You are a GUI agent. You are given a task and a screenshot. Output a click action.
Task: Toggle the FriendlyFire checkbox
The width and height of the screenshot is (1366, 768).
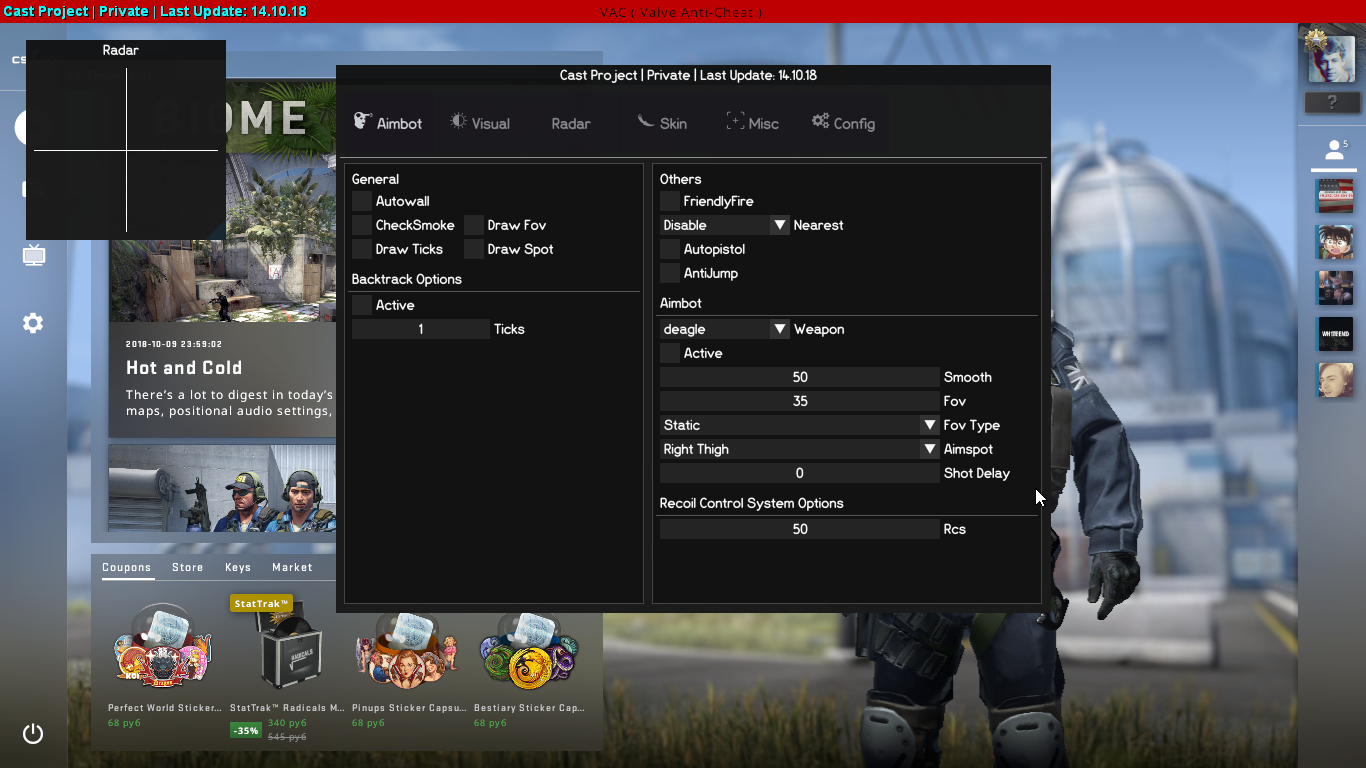pyautogui.click(x=670, y=201)
